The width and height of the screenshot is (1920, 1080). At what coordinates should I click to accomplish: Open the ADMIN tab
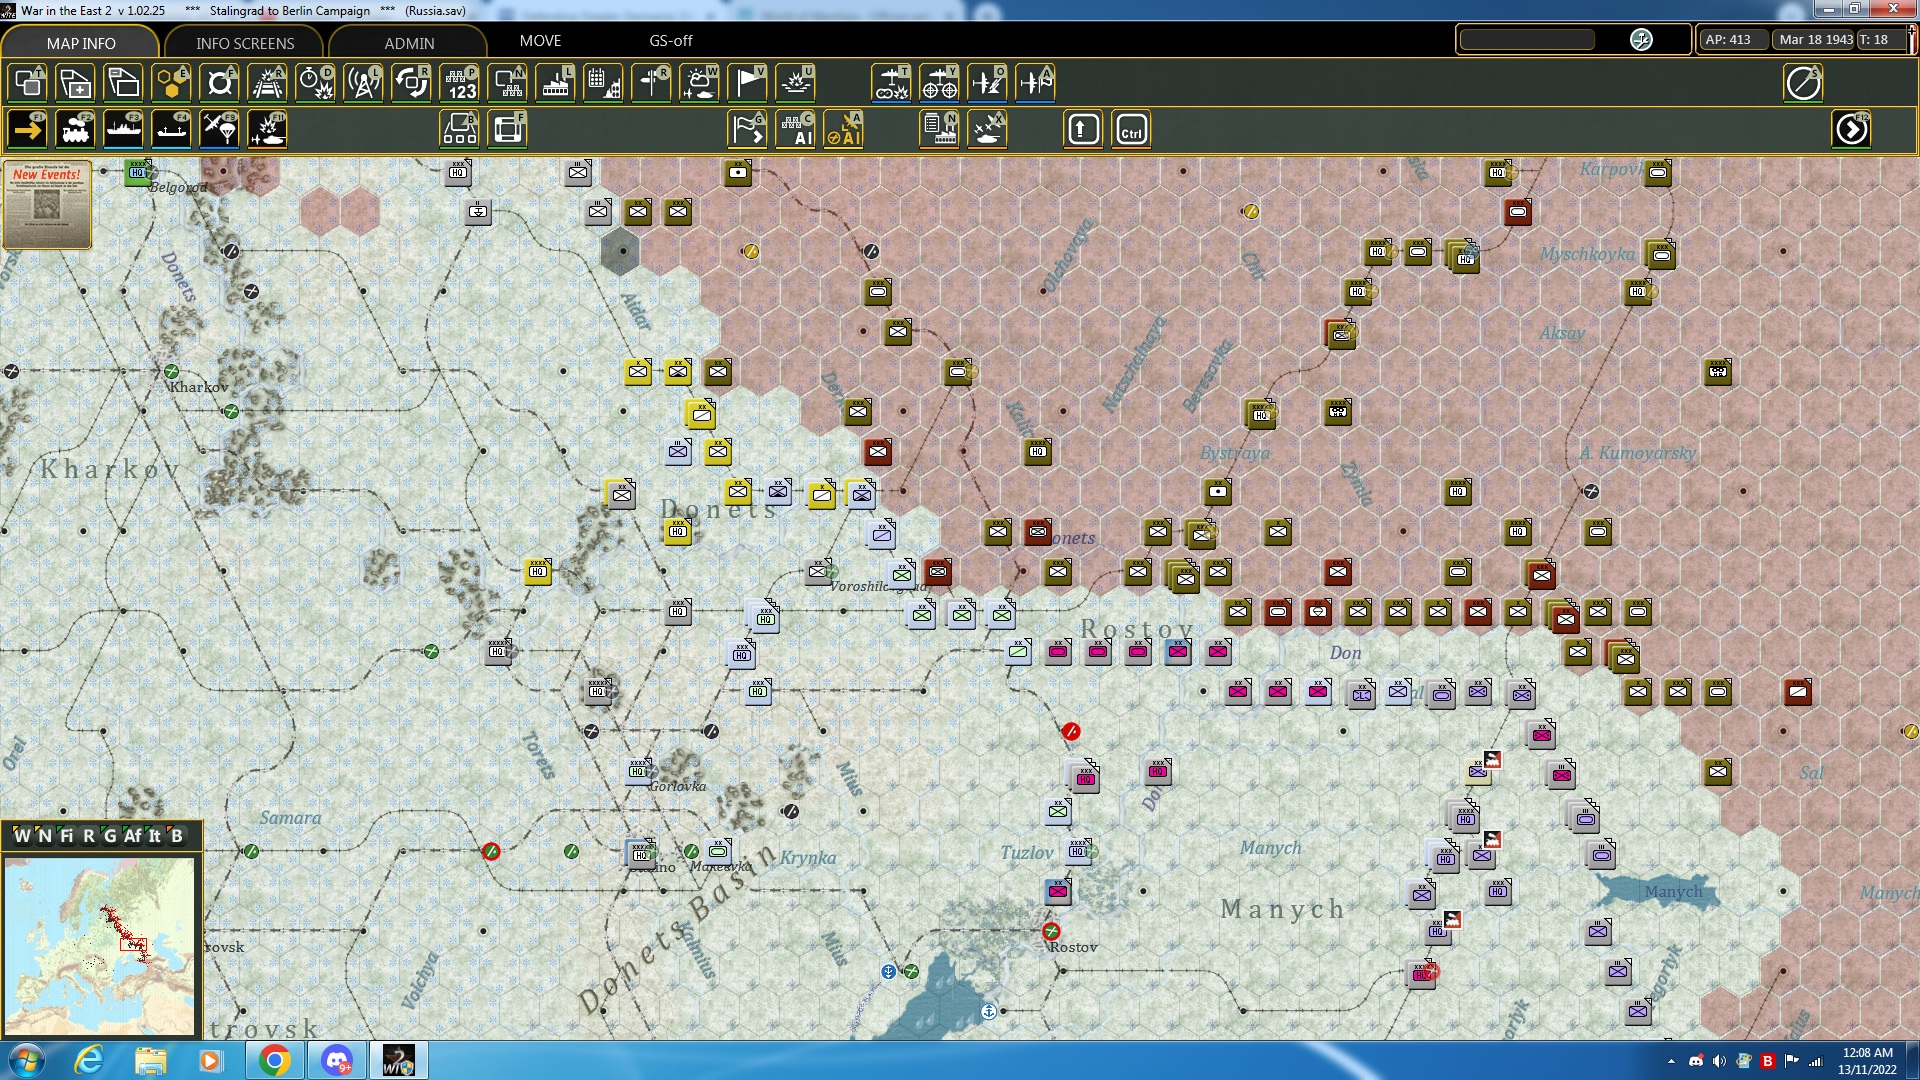[x=409, y=43]
